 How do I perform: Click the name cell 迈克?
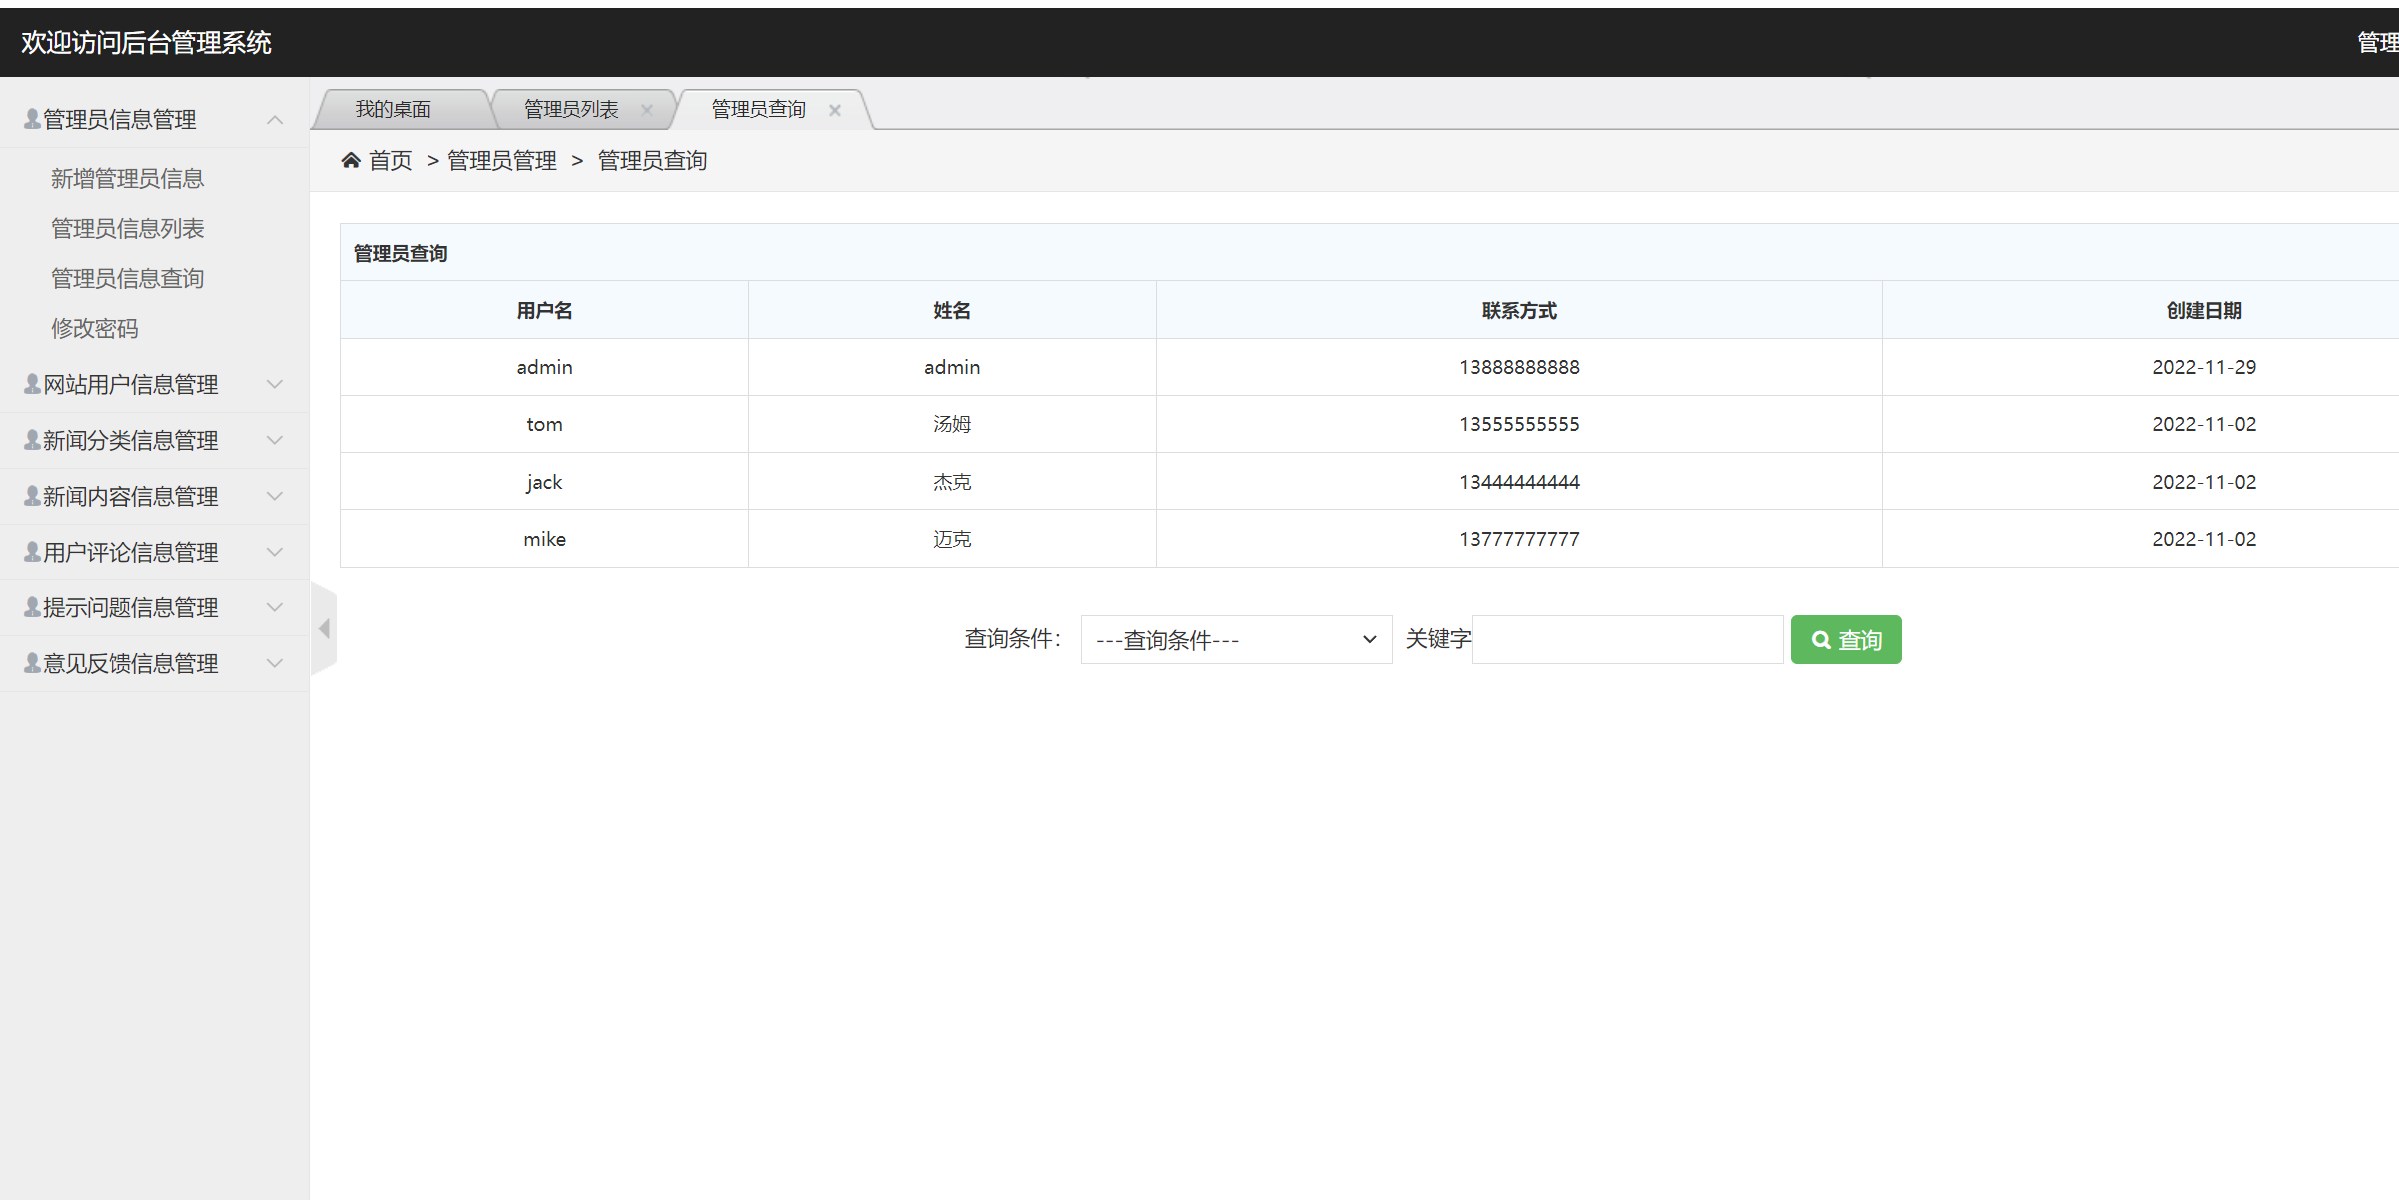click(x=952, y=539)
